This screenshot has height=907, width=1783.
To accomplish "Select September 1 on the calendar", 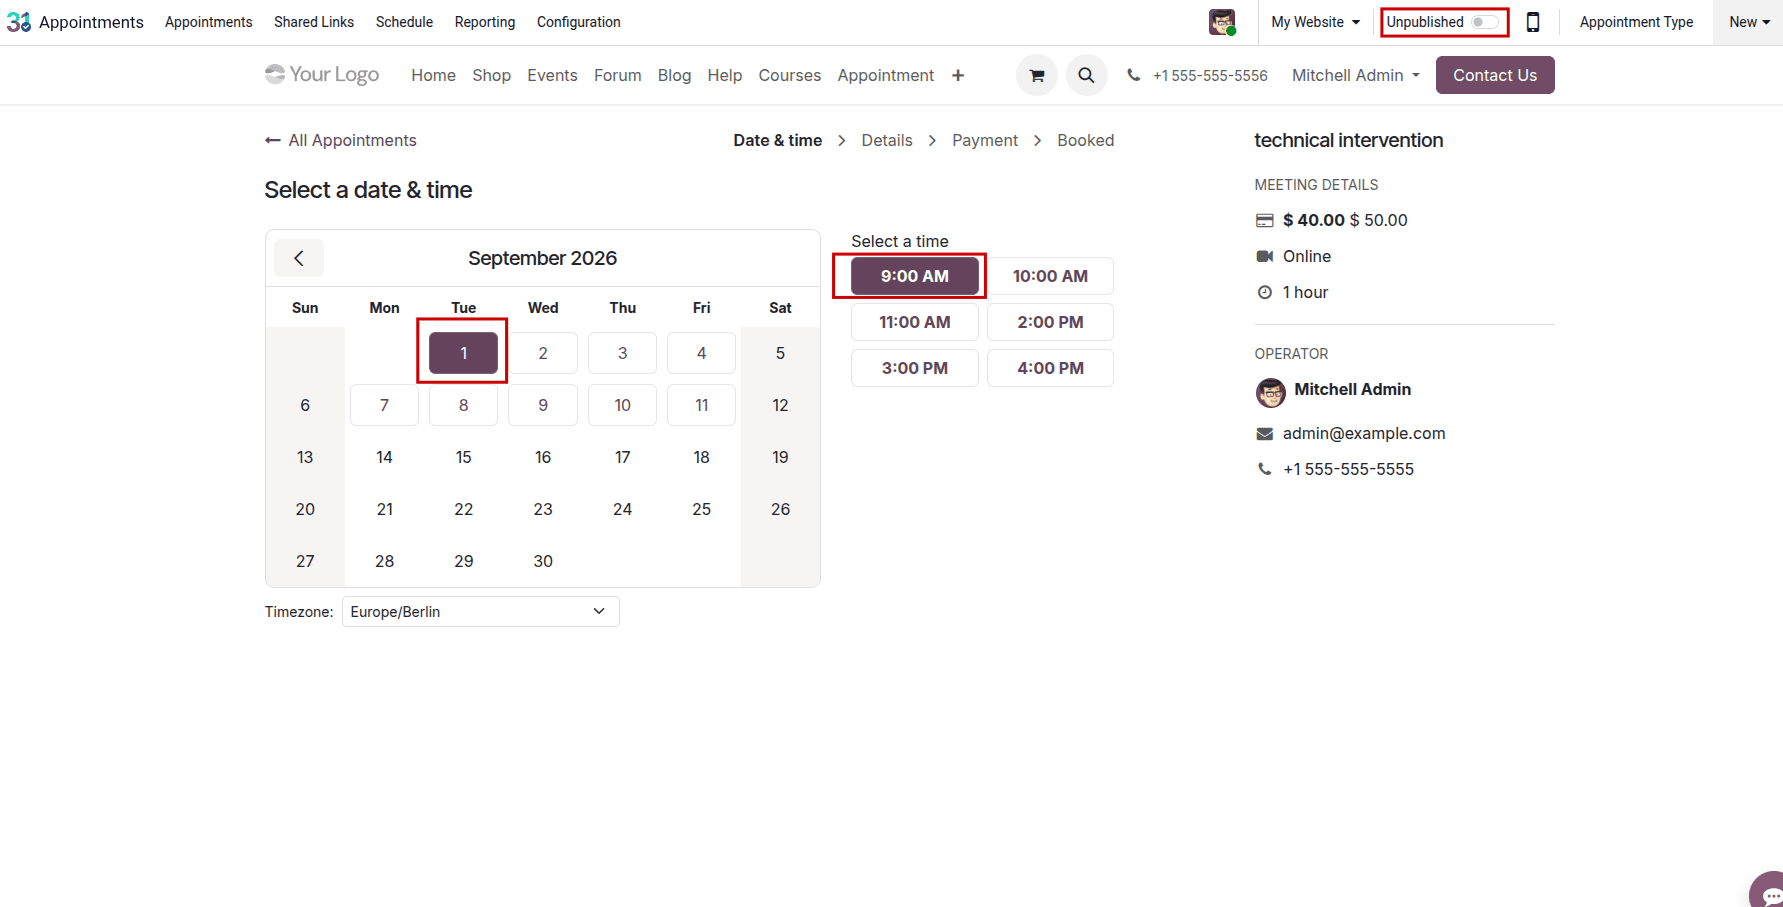I will click(x=464, y=353).
